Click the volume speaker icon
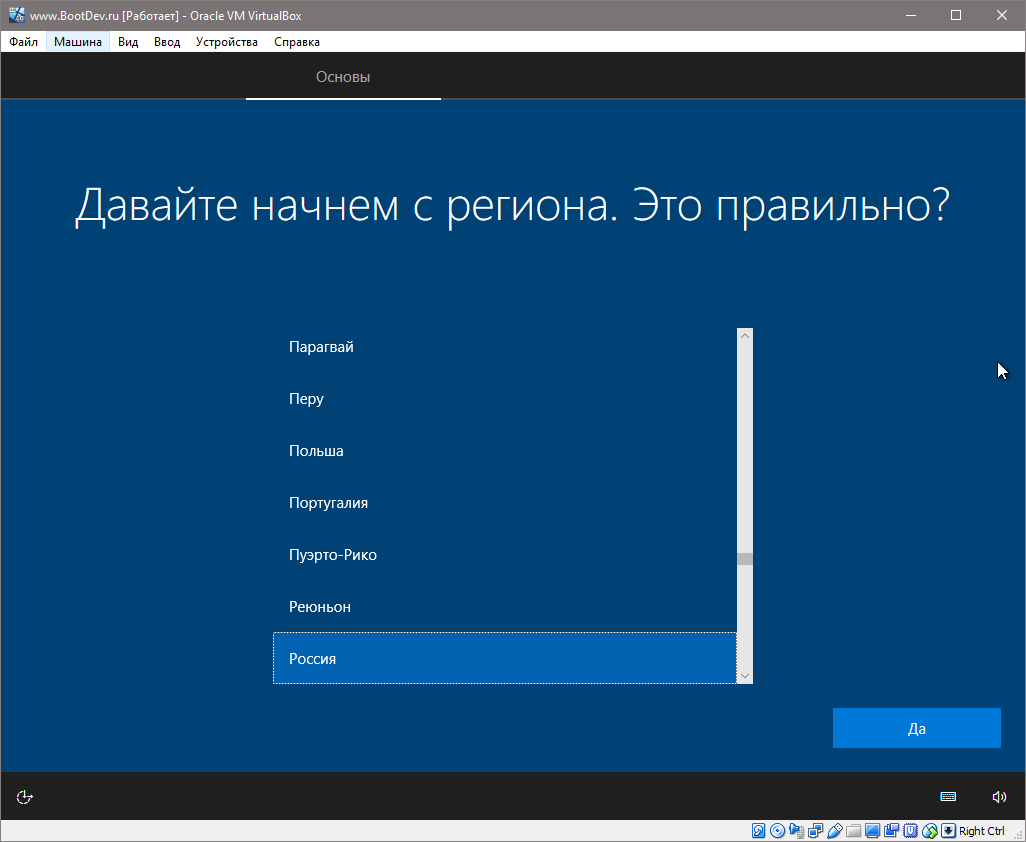The image size is (1026, 842). [999, 796]
